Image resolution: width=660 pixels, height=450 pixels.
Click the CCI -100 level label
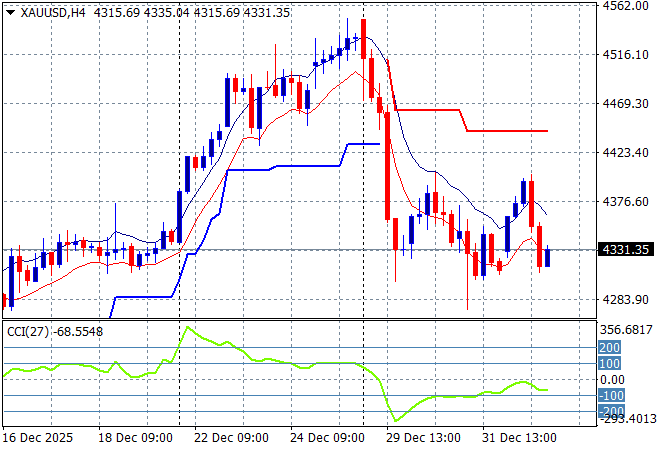611,396
